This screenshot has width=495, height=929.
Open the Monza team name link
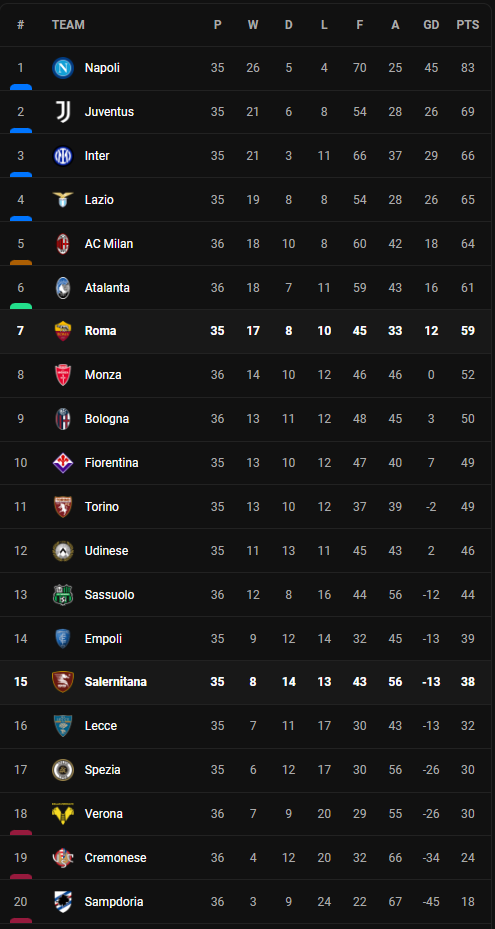tap(103, 375)
